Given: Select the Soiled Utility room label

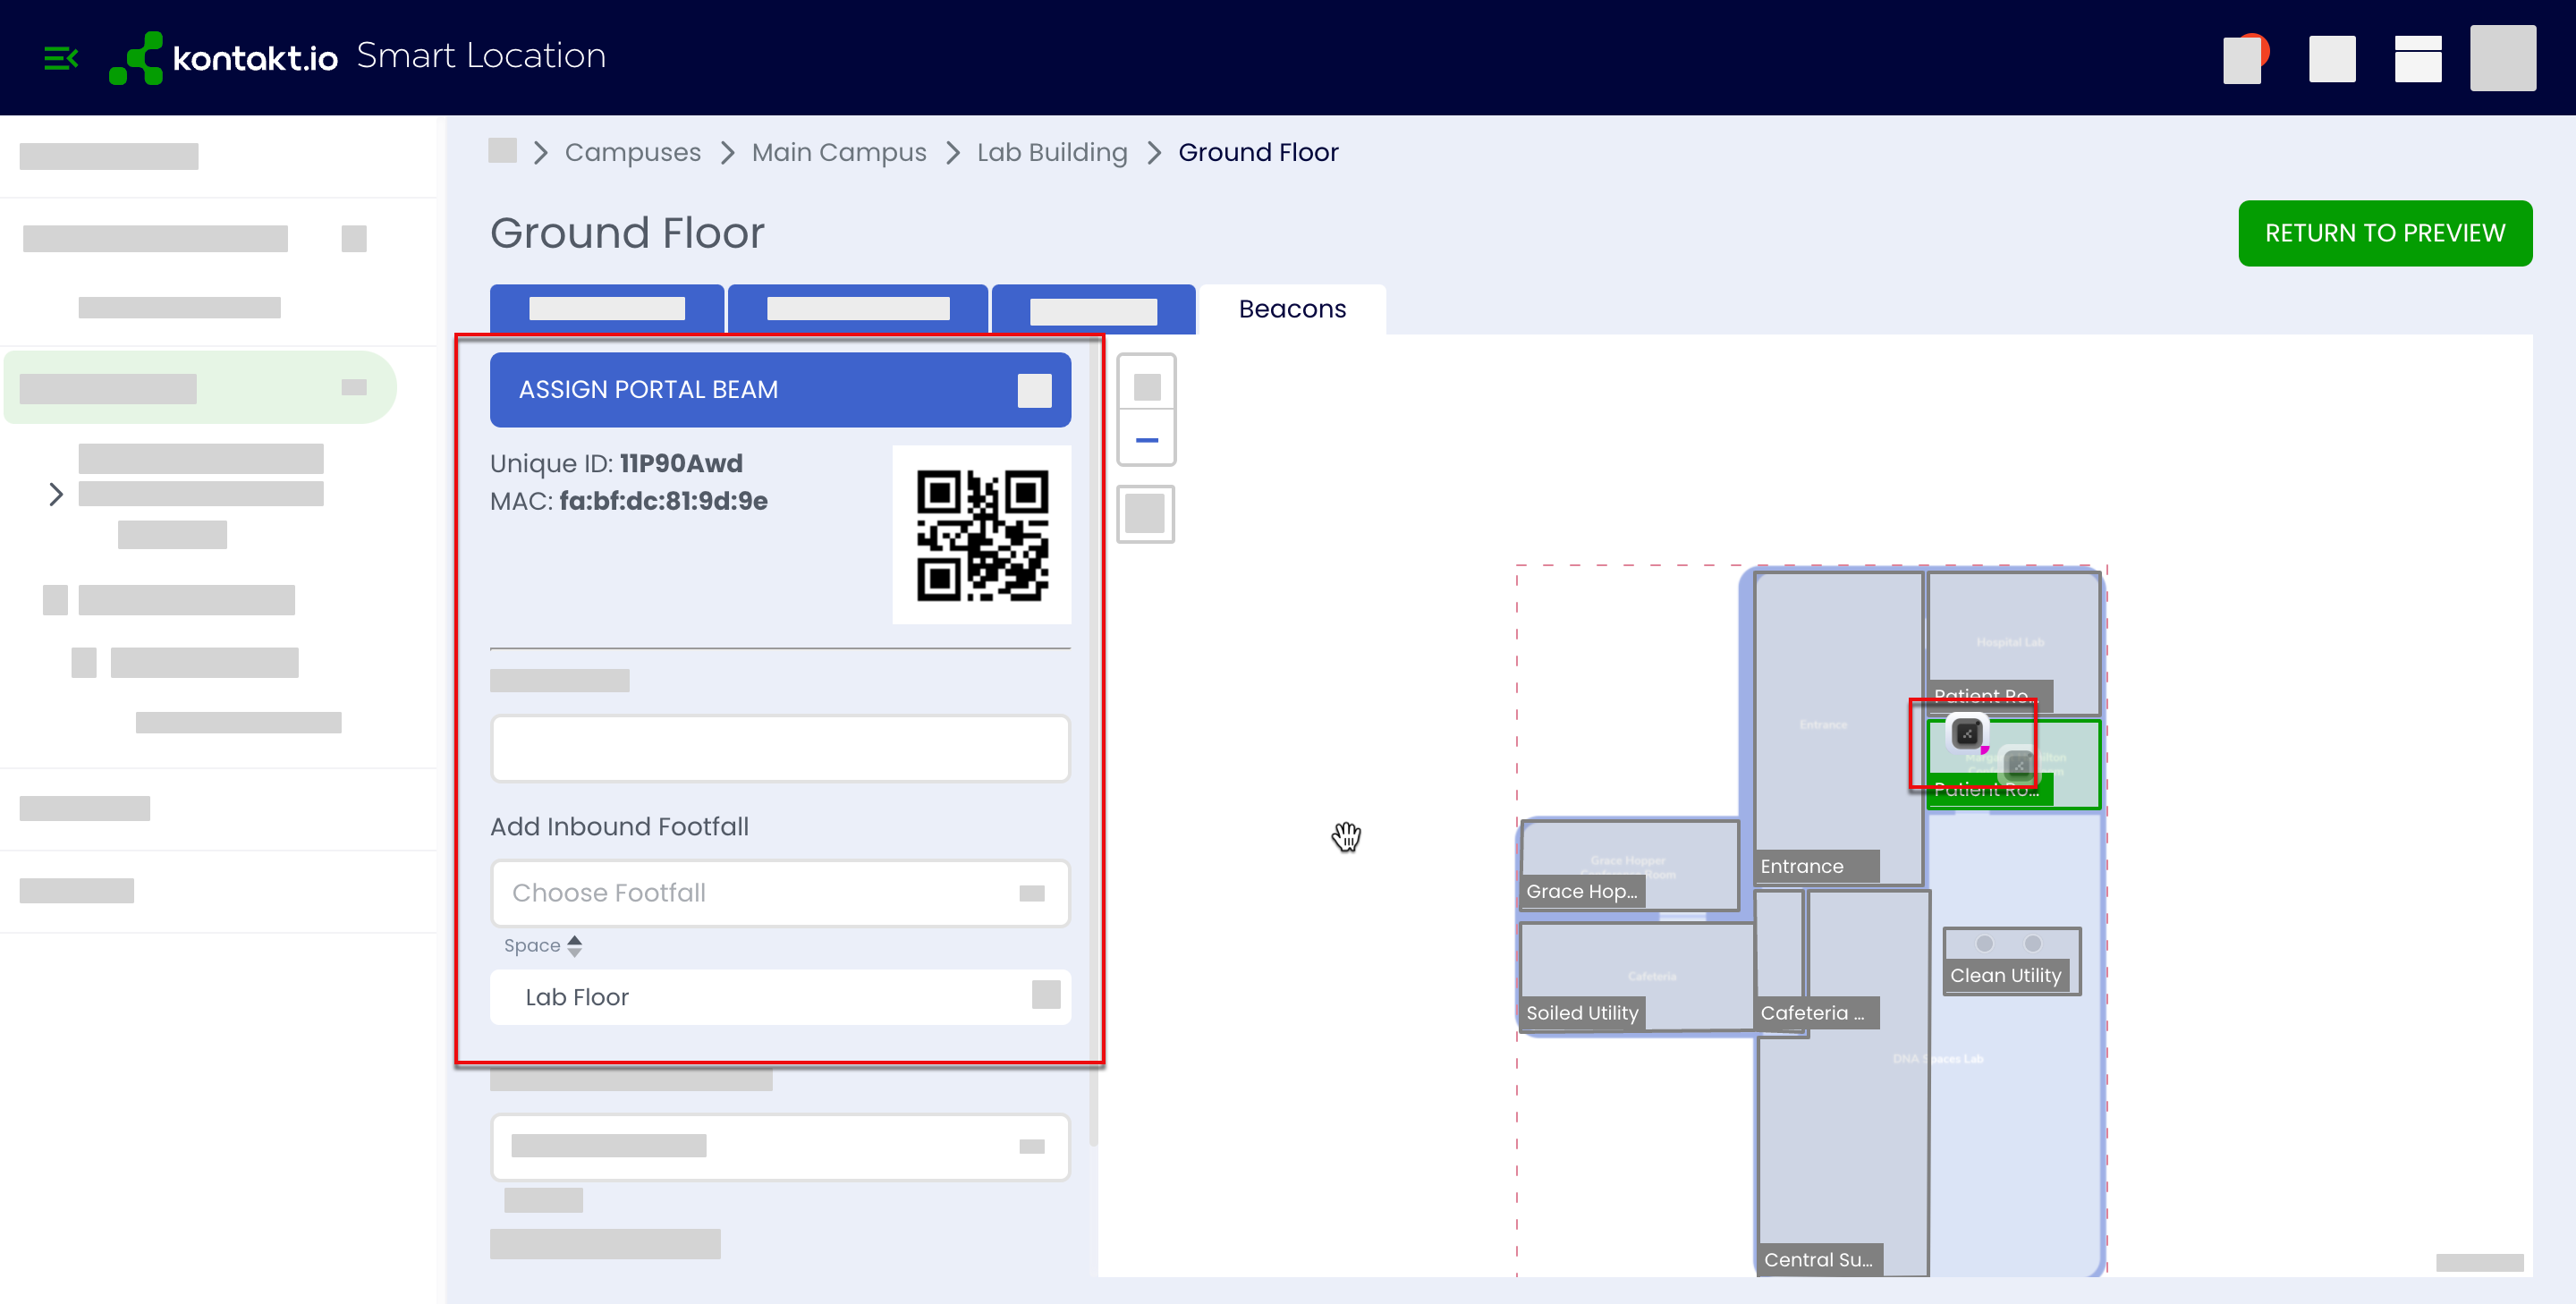Looking at the screenshot, I should coord(1581,1013).
